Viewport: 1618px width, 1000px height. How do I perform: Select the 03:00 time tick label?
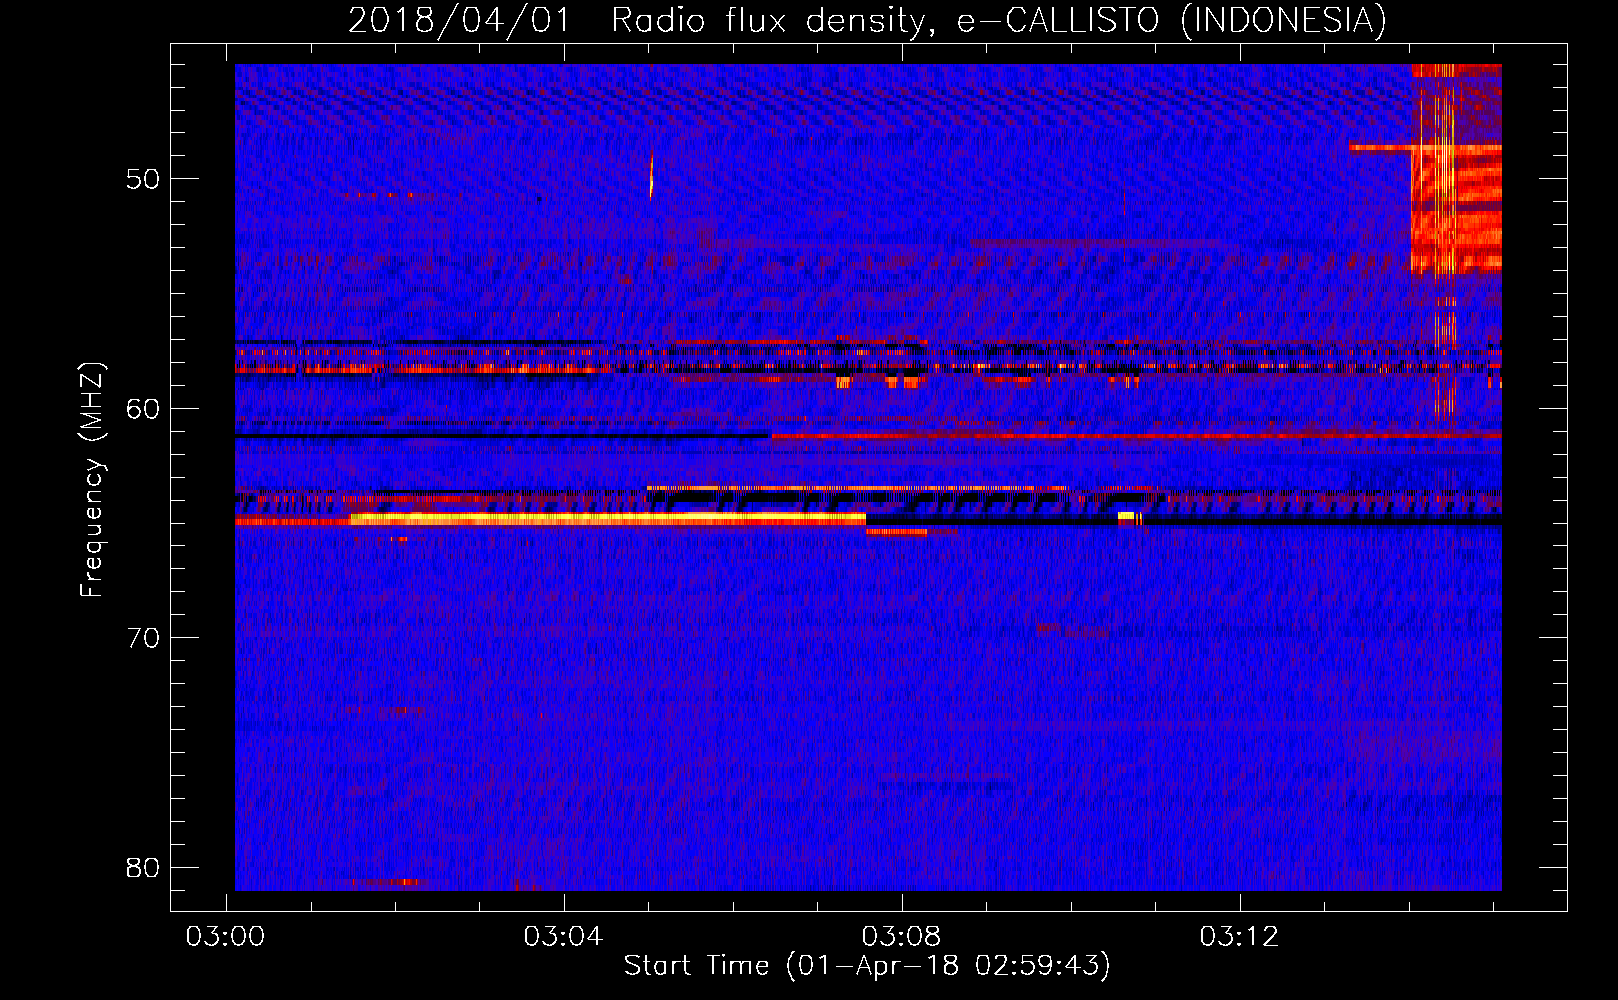pyautogui.click(x=226, y=936)
